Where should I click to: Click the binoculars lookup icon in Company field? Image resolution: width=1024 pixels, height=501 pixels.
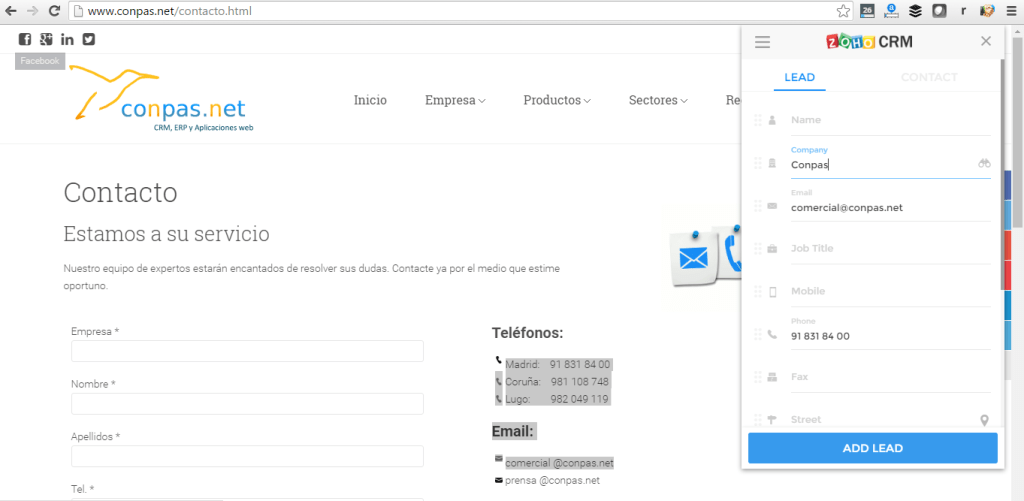coord(984,163)
